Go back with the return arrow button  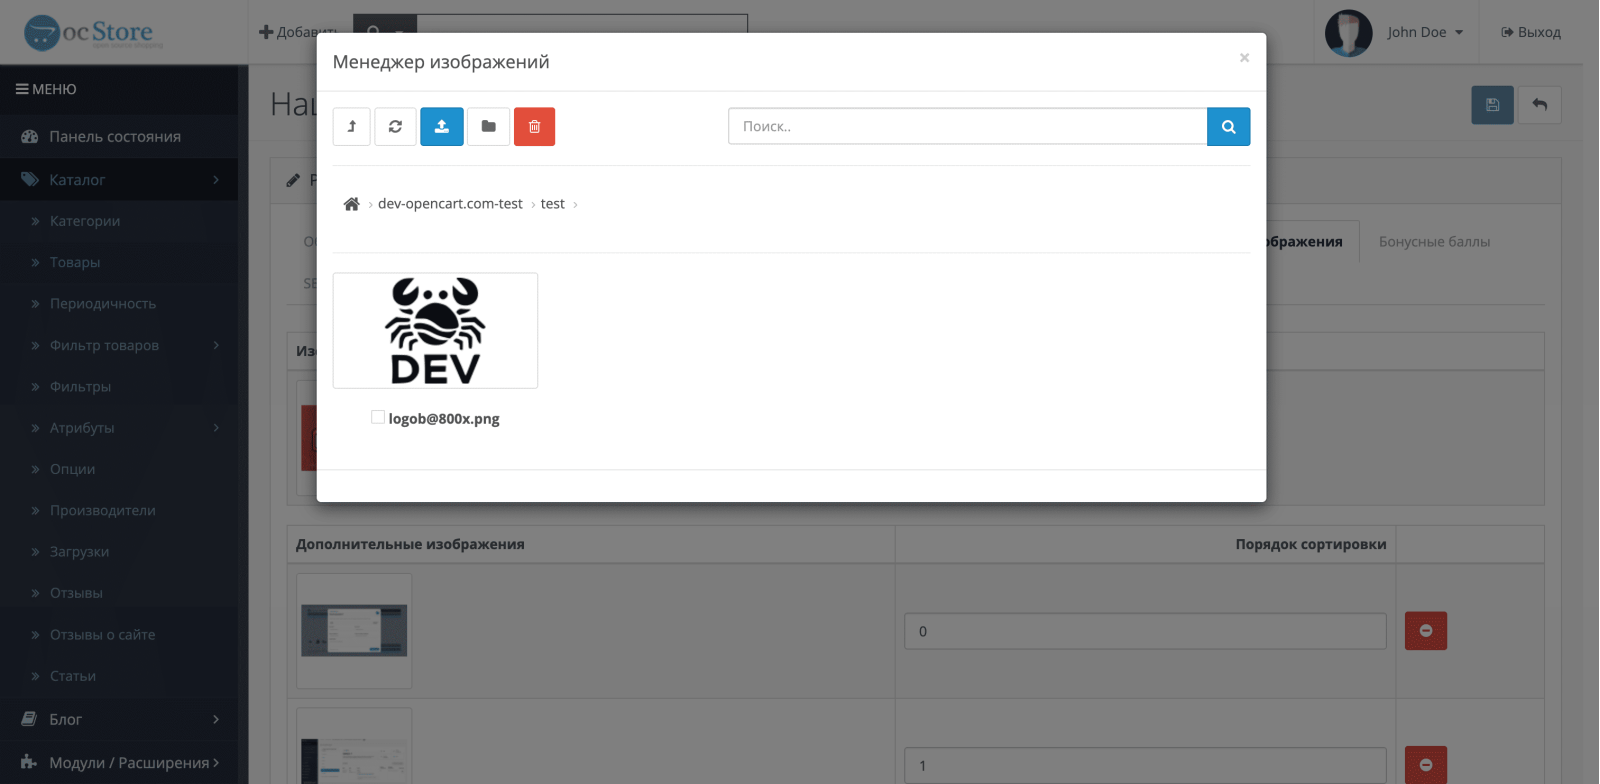point(1540,105)
